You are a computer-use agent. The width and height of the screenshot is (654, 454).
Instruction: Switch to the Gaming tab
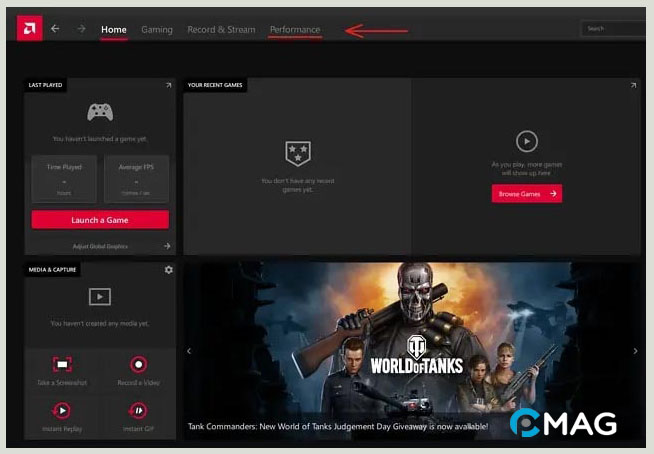point(157,30)
